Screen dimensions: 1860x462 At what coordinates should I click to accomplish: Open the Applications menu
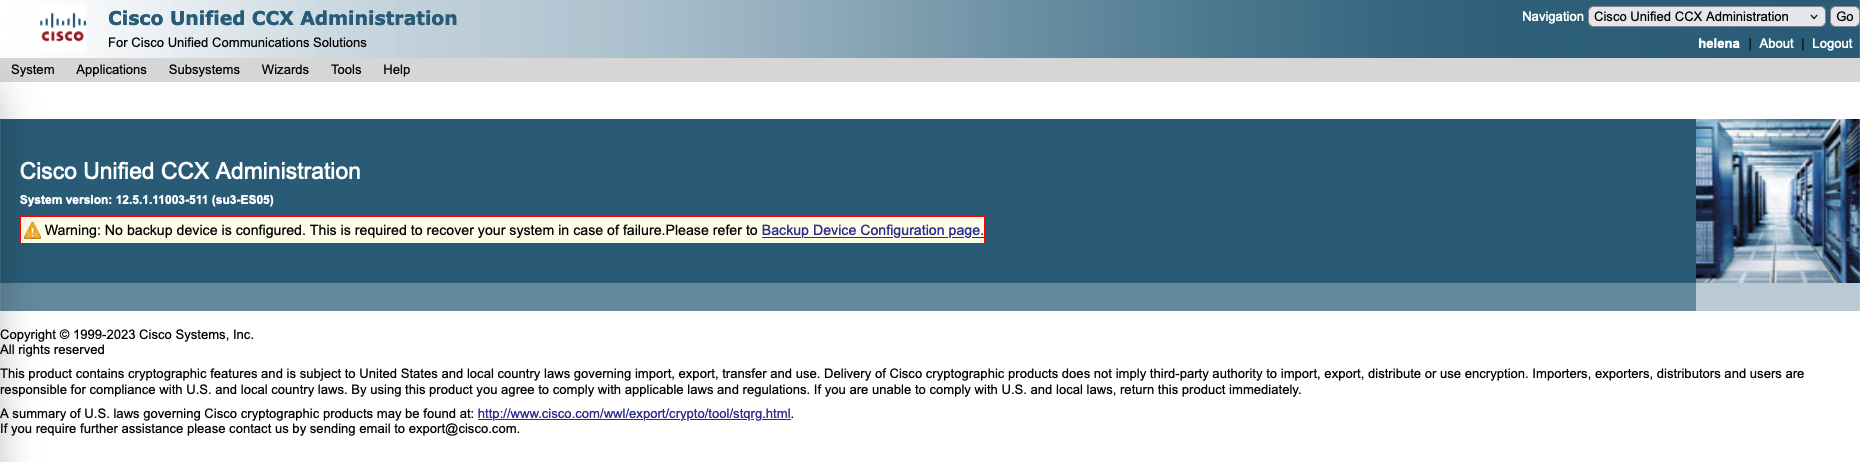111,70
